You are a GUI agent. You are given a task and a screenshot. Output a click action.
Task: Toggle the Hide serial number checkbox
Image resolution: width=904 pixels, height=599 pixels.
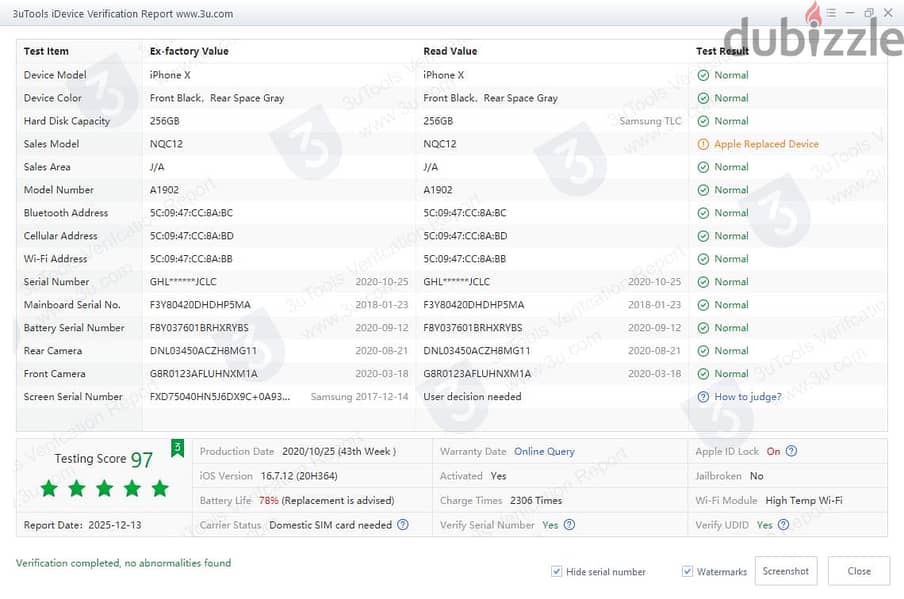[x=556, y=571]
